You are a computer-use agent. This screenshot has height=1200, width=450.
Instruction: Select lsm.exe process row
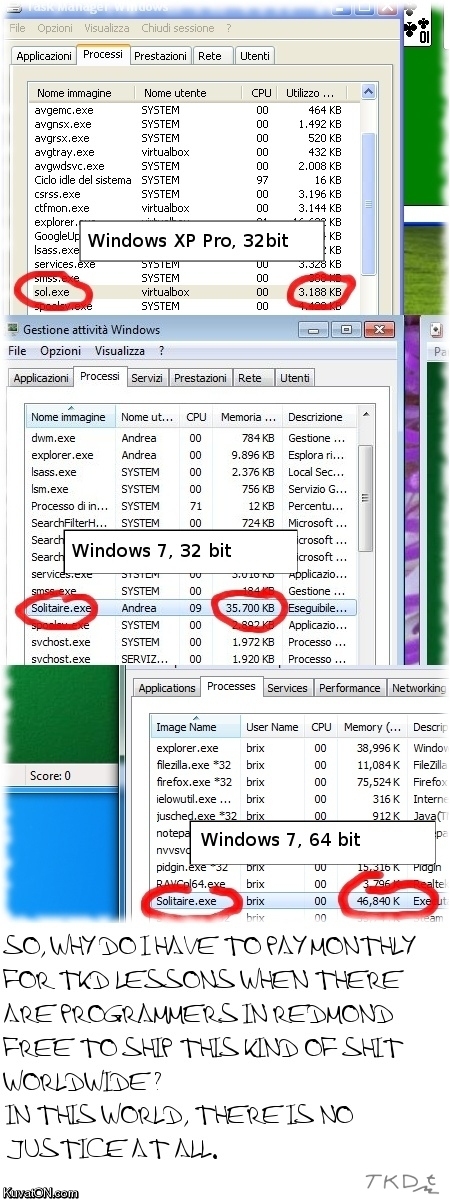[192, 489]
